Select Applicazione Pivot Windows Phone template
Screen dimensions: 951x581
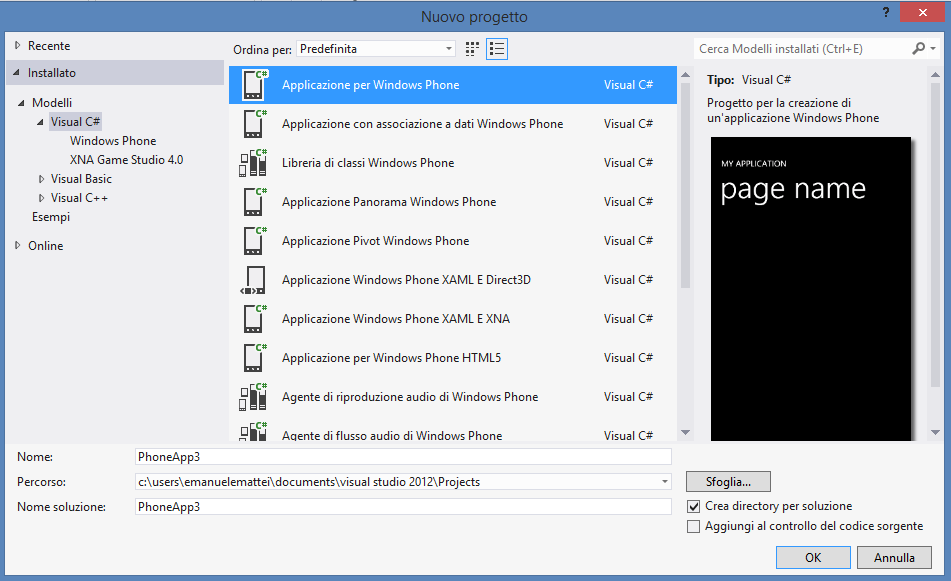click(x=452, y=241)
